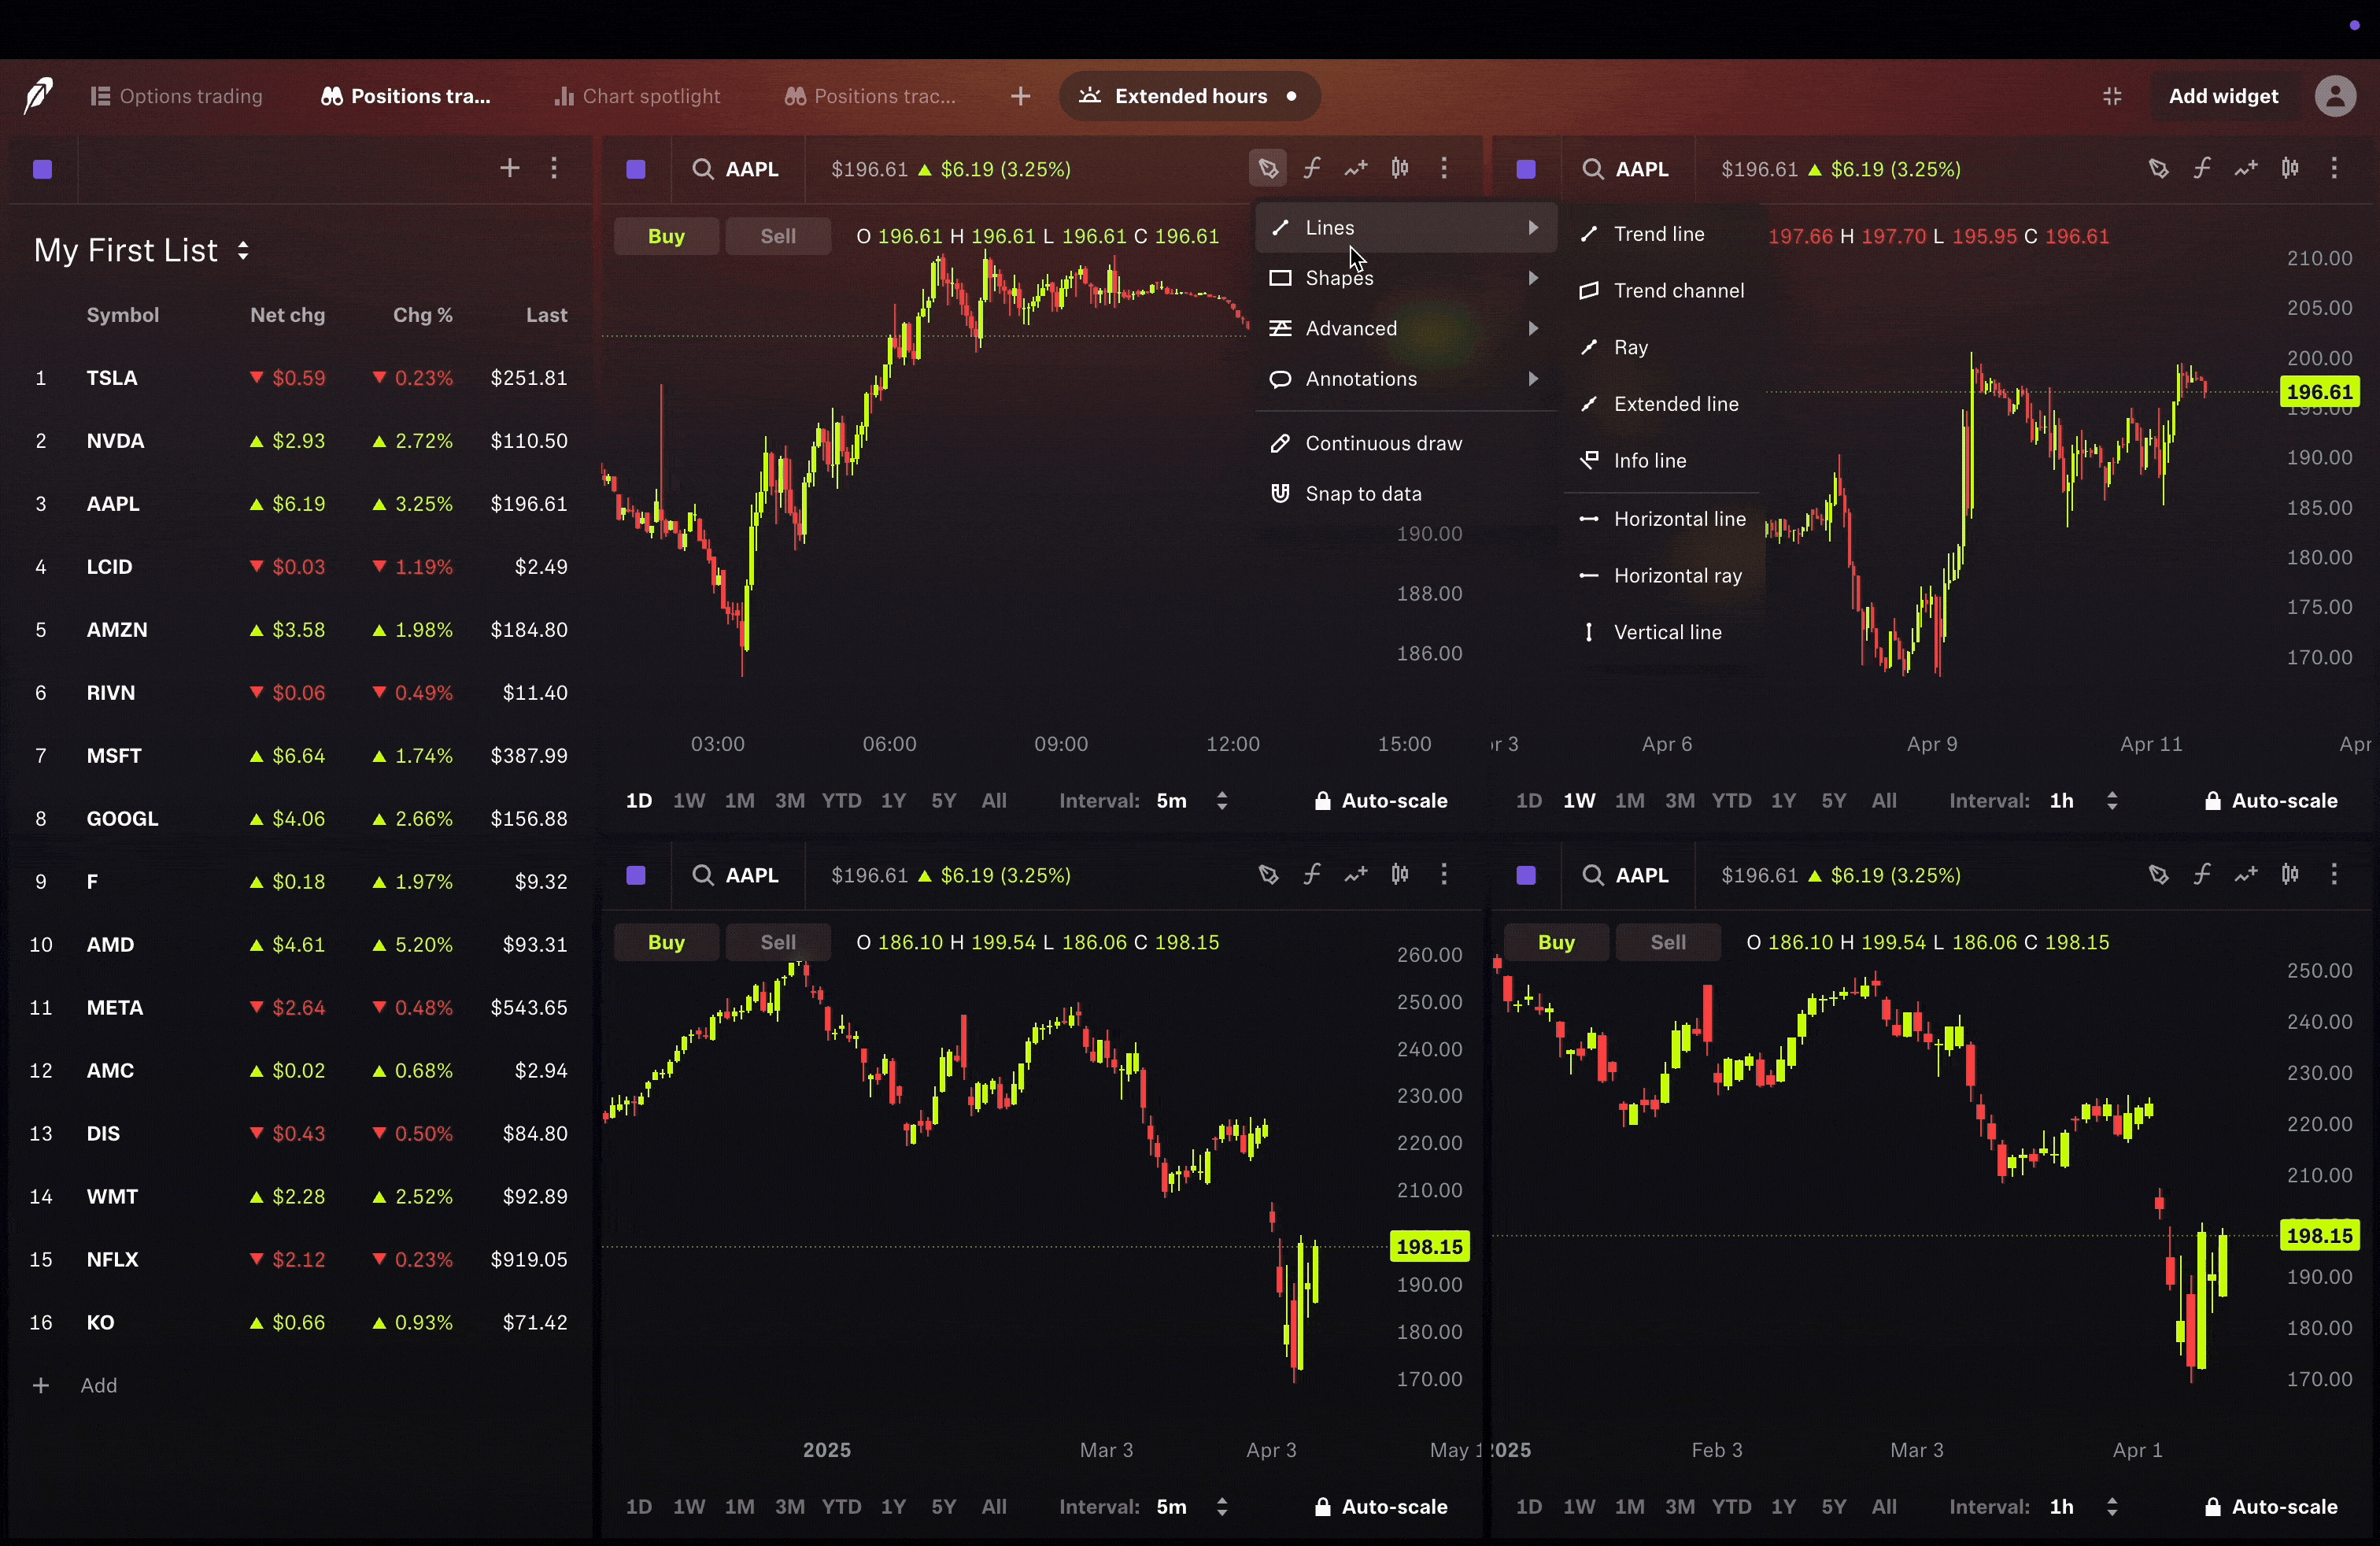
Task: Open the three-dot menu of bottom-left chart
Action: point(1444,875)
